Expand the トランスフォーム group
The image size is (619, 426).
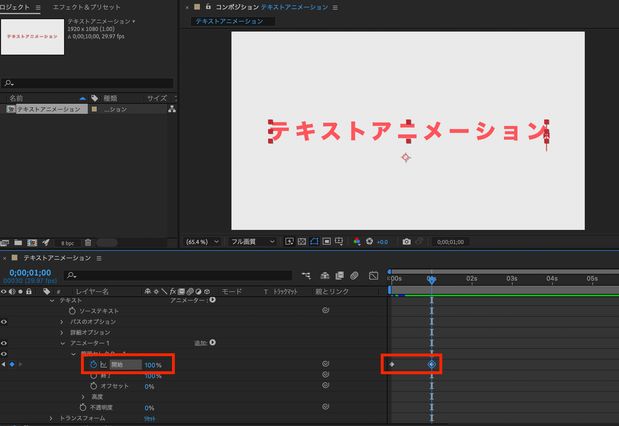(x=51, y=418)
